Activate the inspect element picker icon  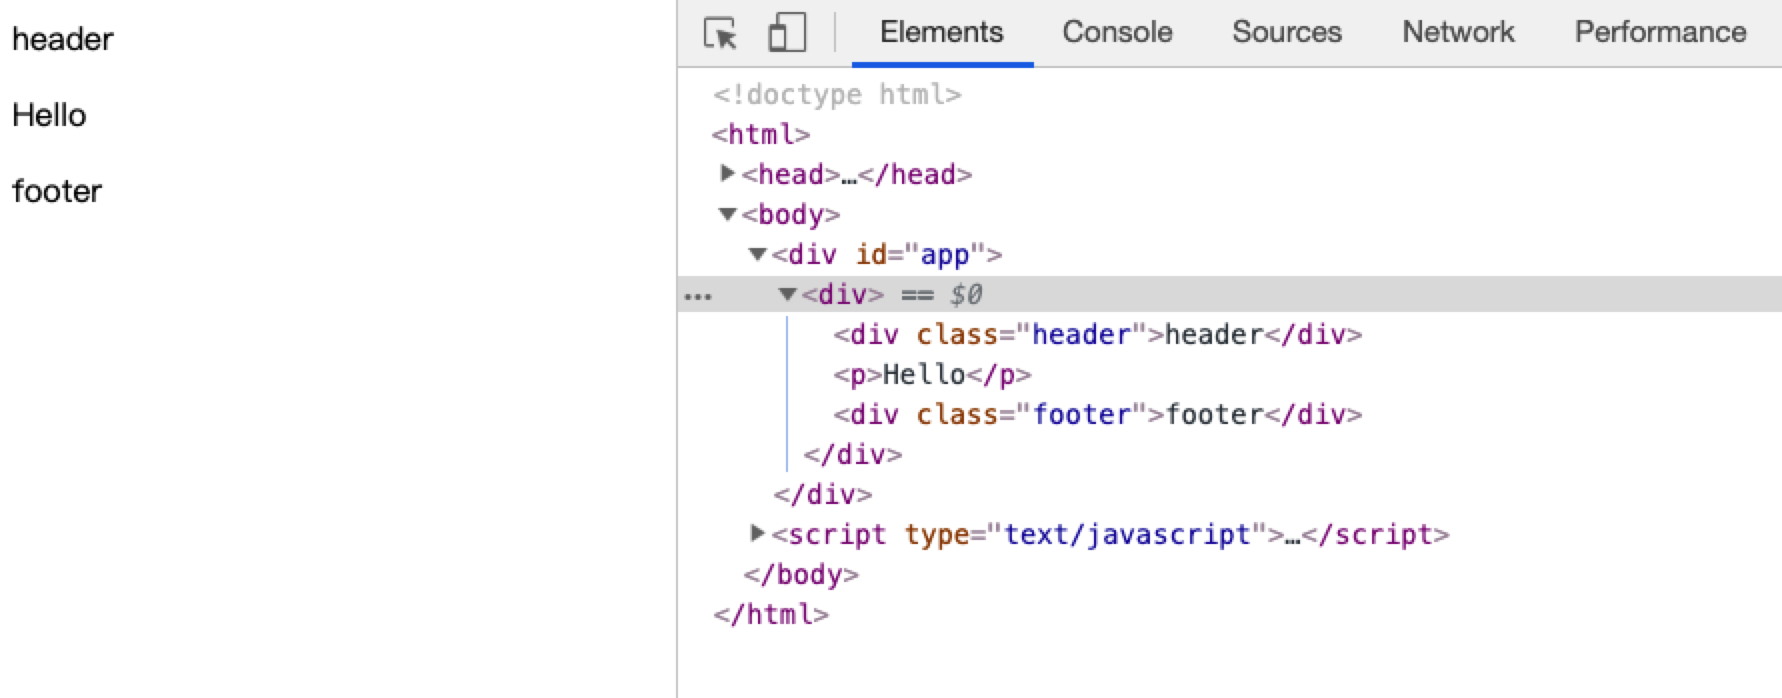(720, 33)
